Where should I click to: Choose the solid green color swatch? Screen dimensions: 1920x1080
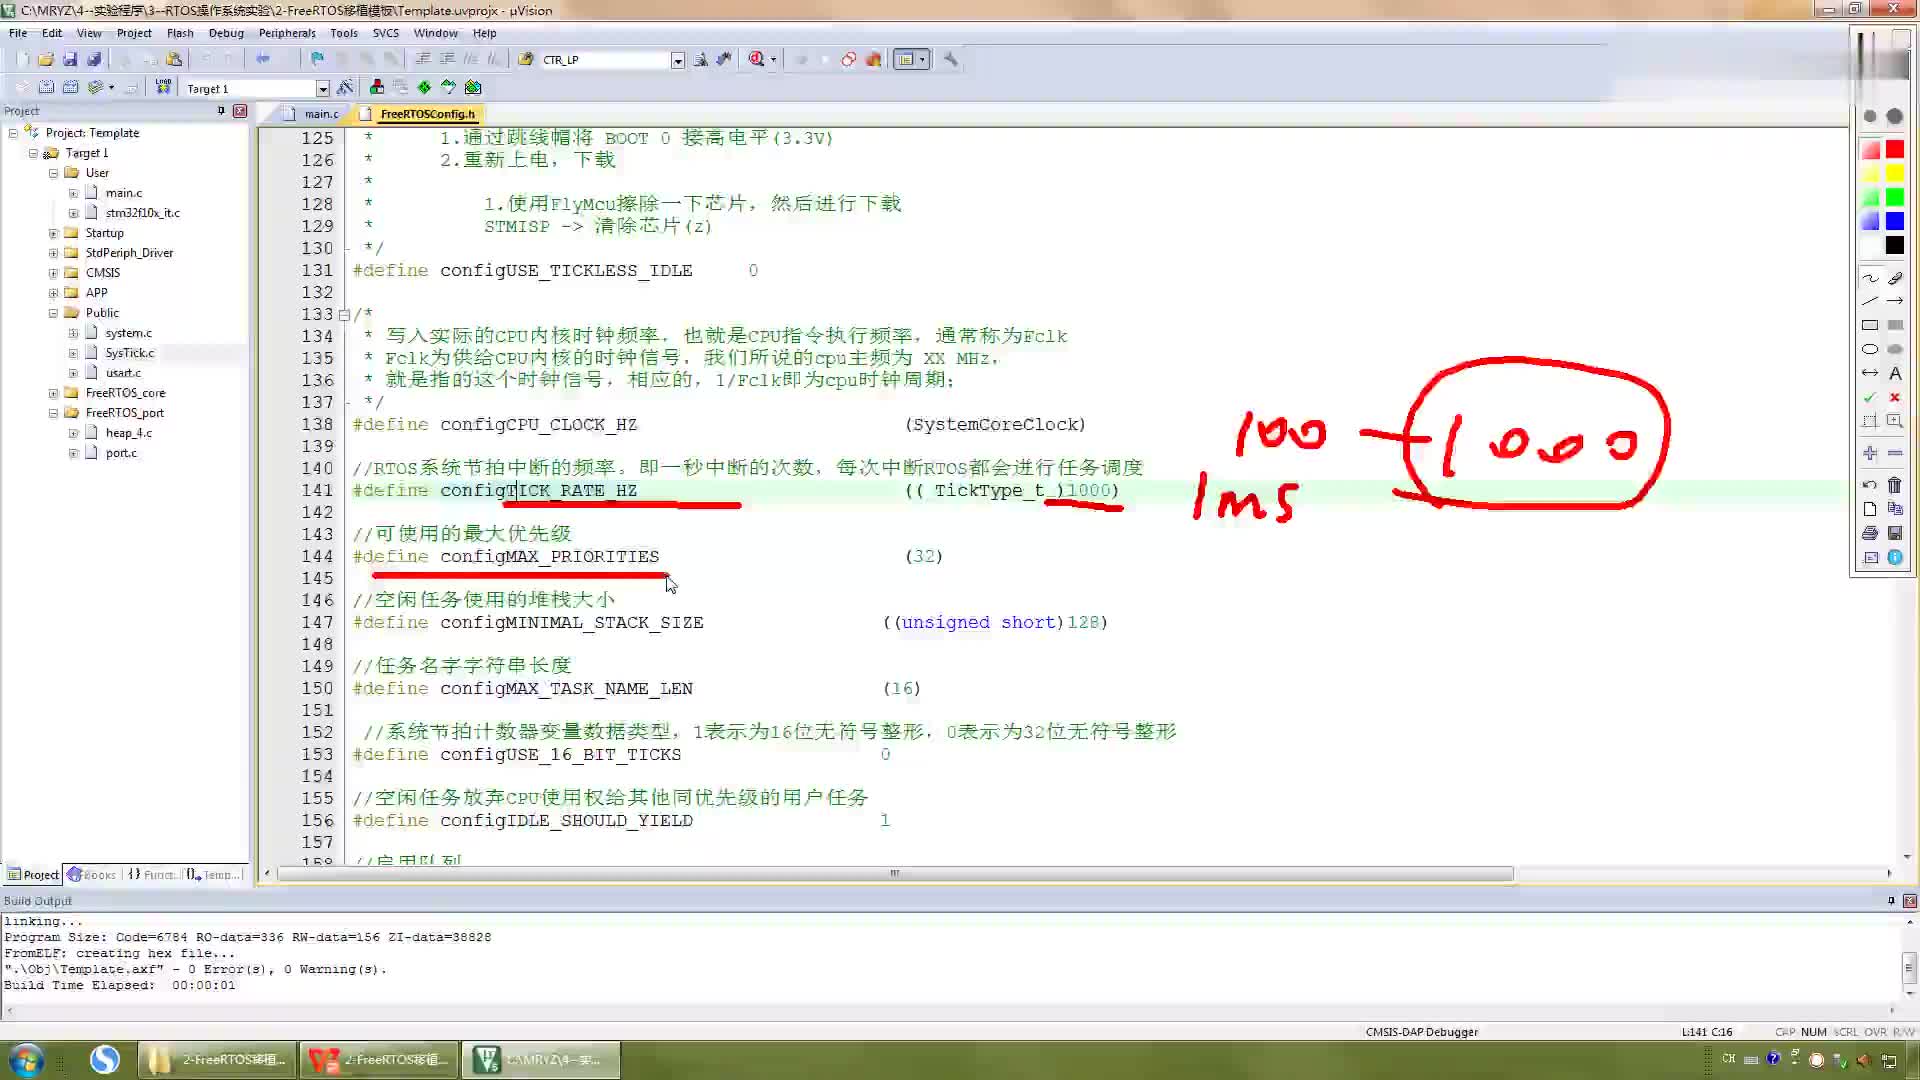pos(1894,197)
